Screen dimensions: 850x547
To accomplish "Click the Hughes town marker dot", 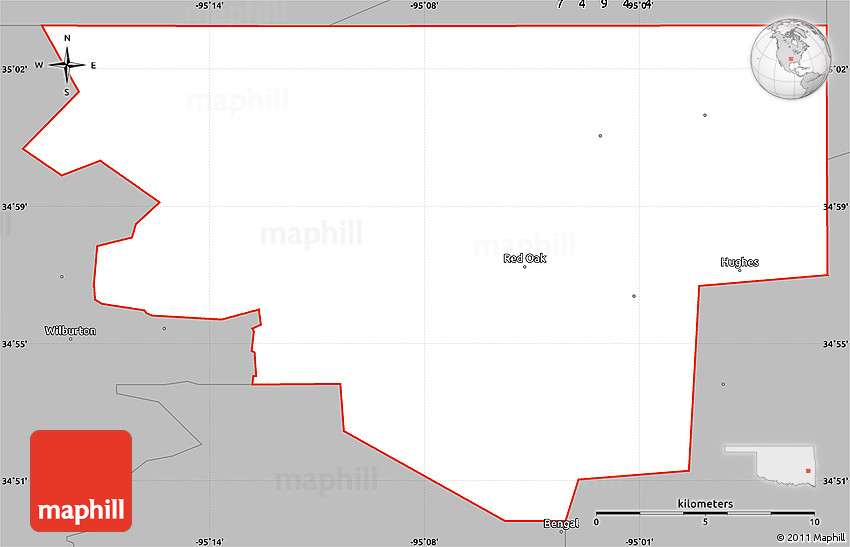I will (x=740, y=270).
